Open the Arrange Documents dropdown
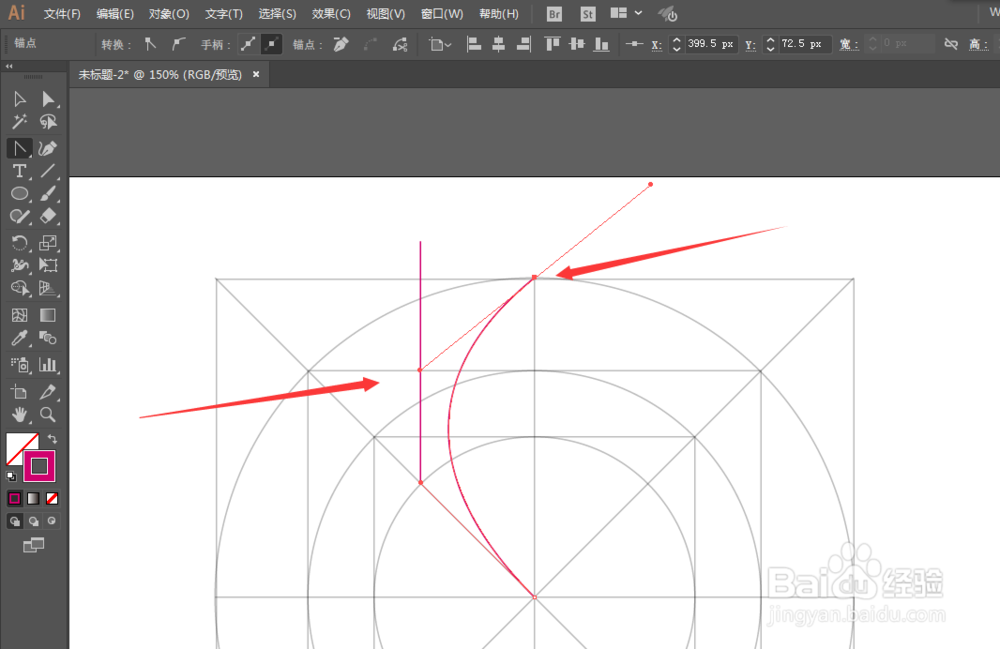Image resolution: width=1000 pixels, height=649 pixels. pyautogui.click(x=626, y=13)
